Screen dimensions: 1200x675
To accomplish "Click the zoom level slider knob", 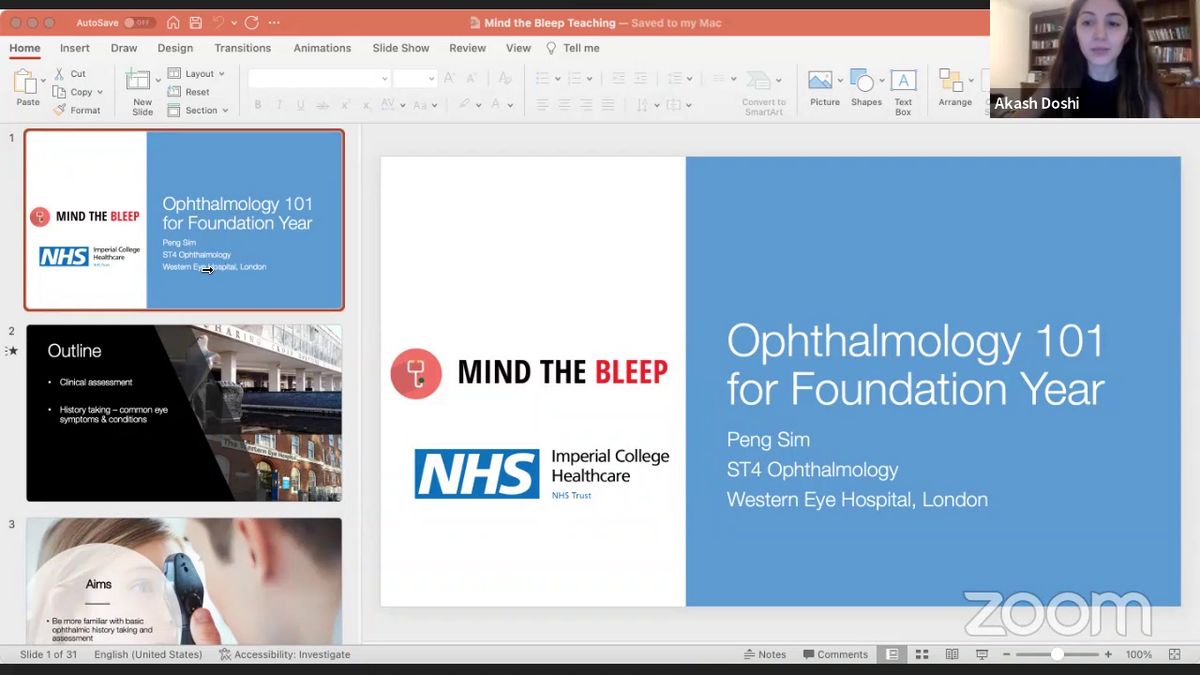I will (1057, 654).
